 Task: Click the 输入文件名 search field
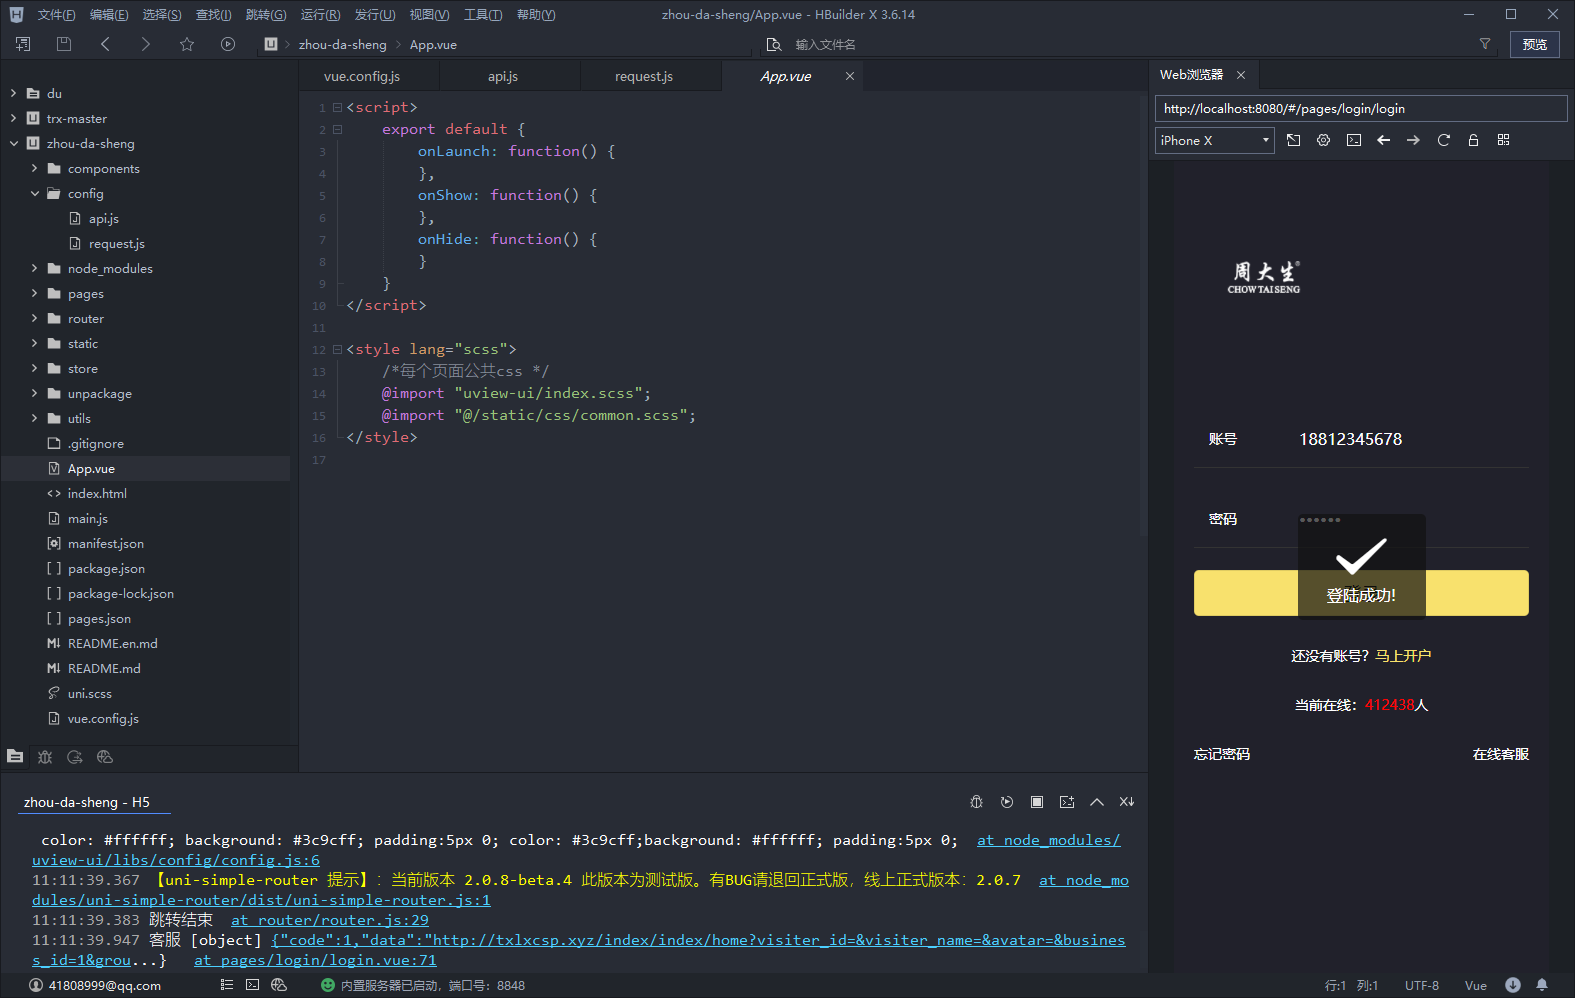(825, 45)
